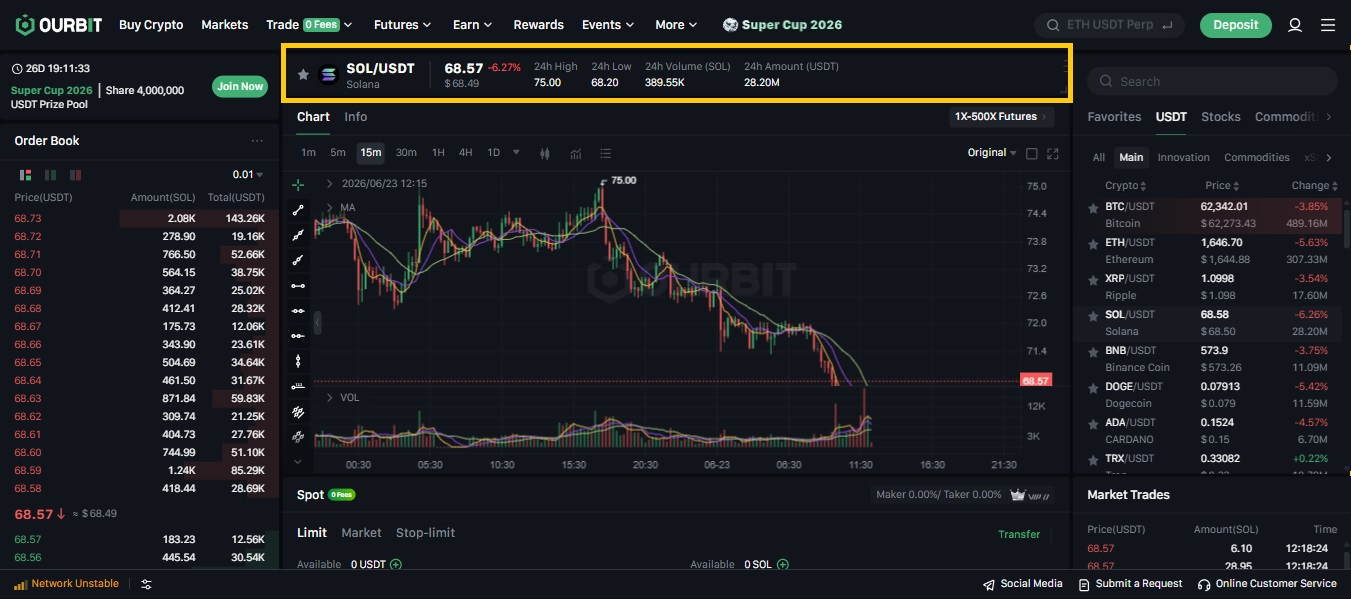Select the vertical segment drawing tool
This screenshot has width=1351, height=599.
tap(298, 361)
